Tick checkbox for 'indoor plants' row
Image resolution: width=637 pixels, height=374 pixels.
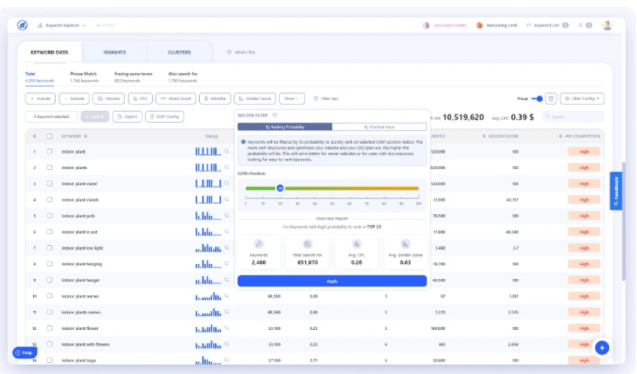(x=50, y=167)
